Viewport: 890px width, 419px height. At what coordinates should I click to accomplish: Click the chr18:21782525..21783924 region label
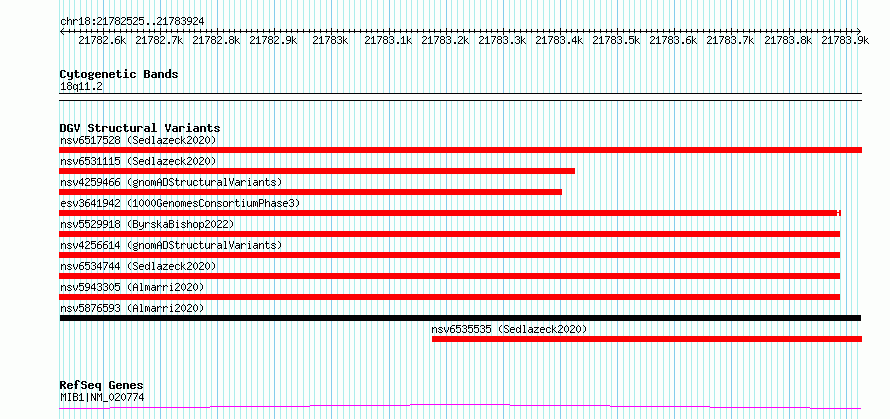[132, 22]
